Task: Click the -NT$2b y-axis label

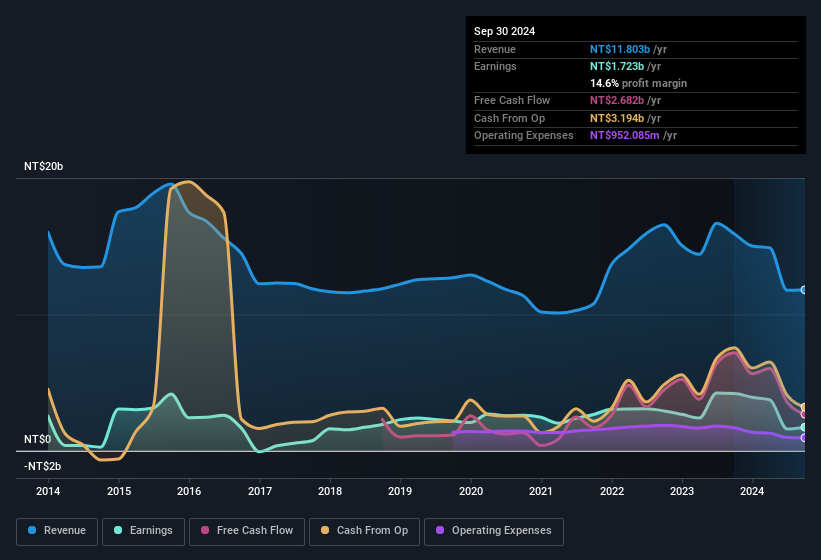Action: pos(42,466)
